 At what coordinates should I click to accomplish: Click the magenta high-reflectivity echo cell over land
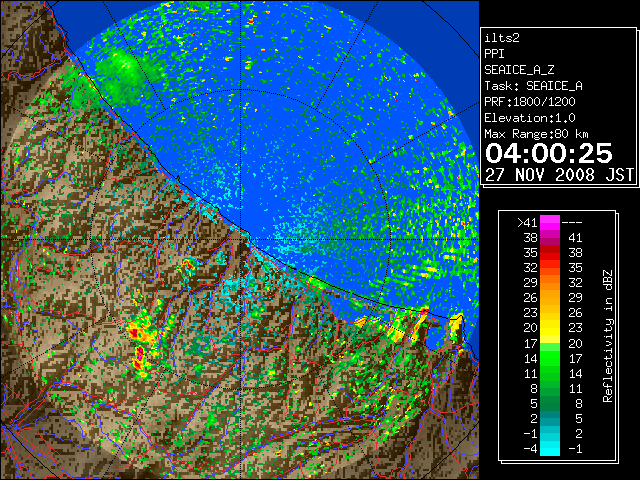[140, 353]
